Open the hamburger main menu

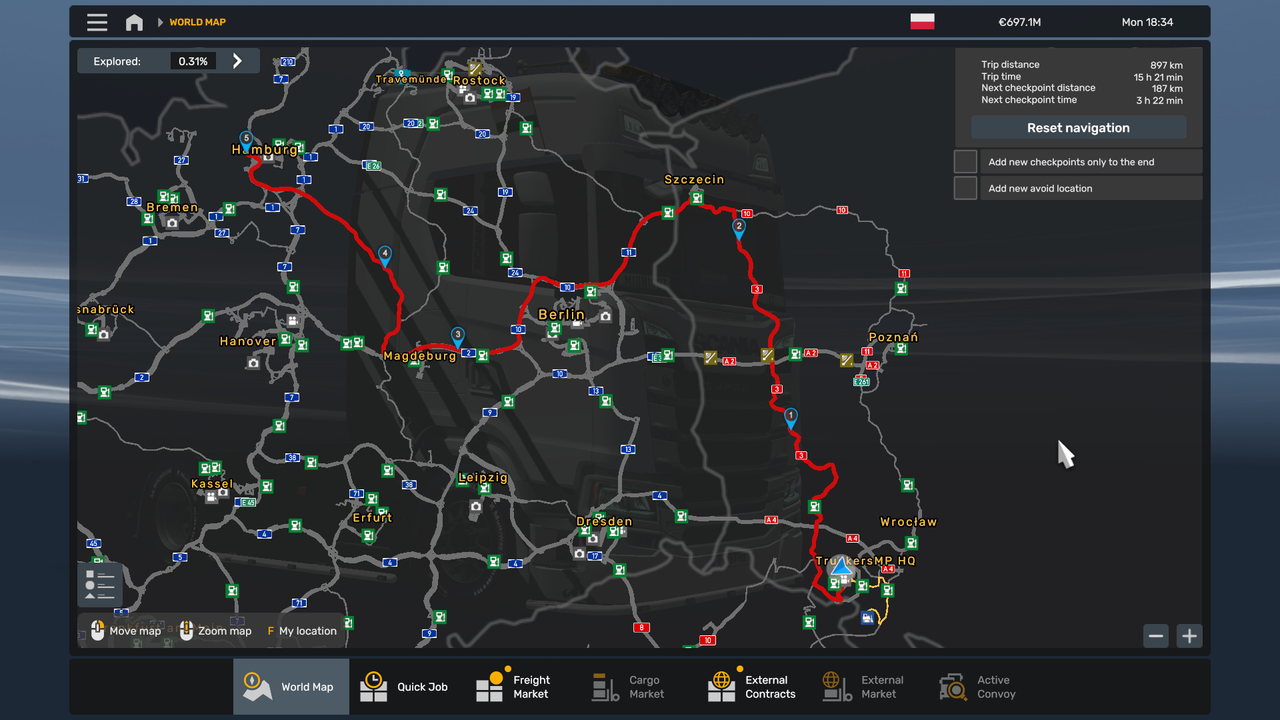pyautogui.click(x=97, y=22)
